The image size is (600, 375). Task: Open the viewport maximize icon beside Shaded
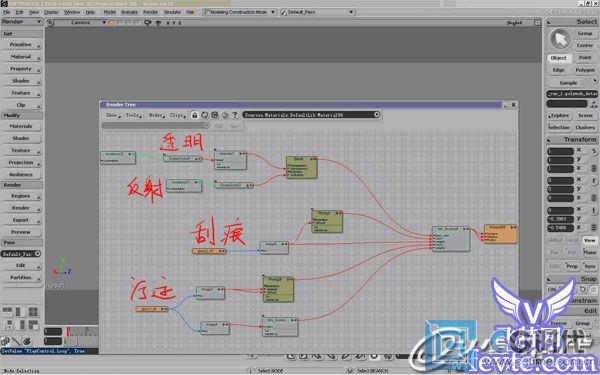tap(537, 23)
